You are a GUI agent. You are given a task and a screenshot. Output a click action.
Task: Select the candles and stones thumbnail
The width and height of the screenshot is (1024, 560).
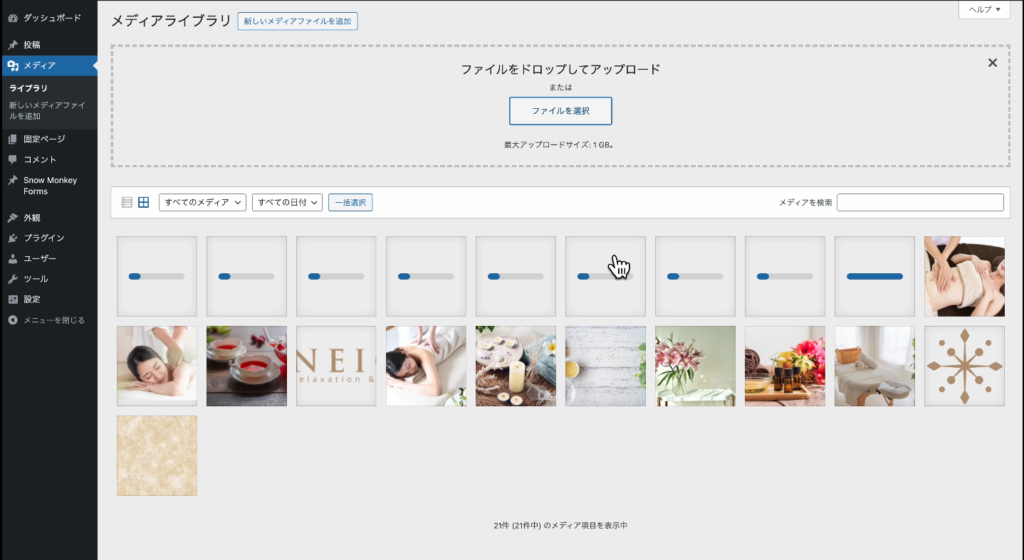[516, 366]
